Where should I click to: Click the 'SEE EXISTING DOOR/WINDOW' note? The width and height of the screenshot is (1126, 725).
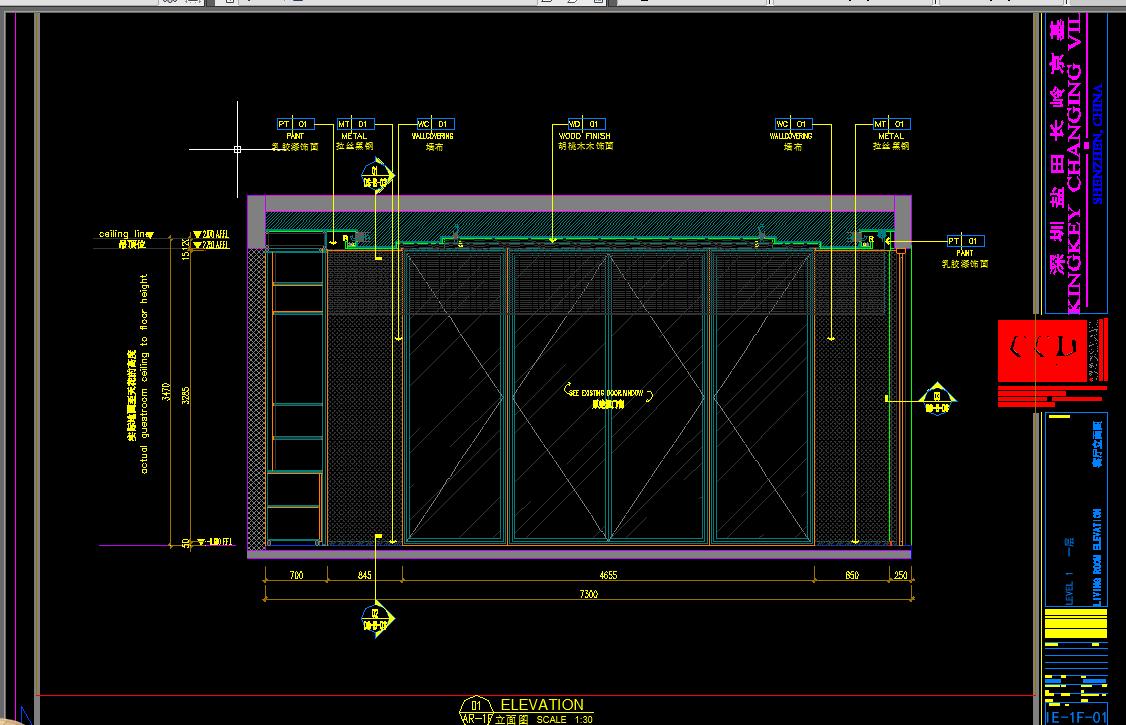[x=606, y=393]
